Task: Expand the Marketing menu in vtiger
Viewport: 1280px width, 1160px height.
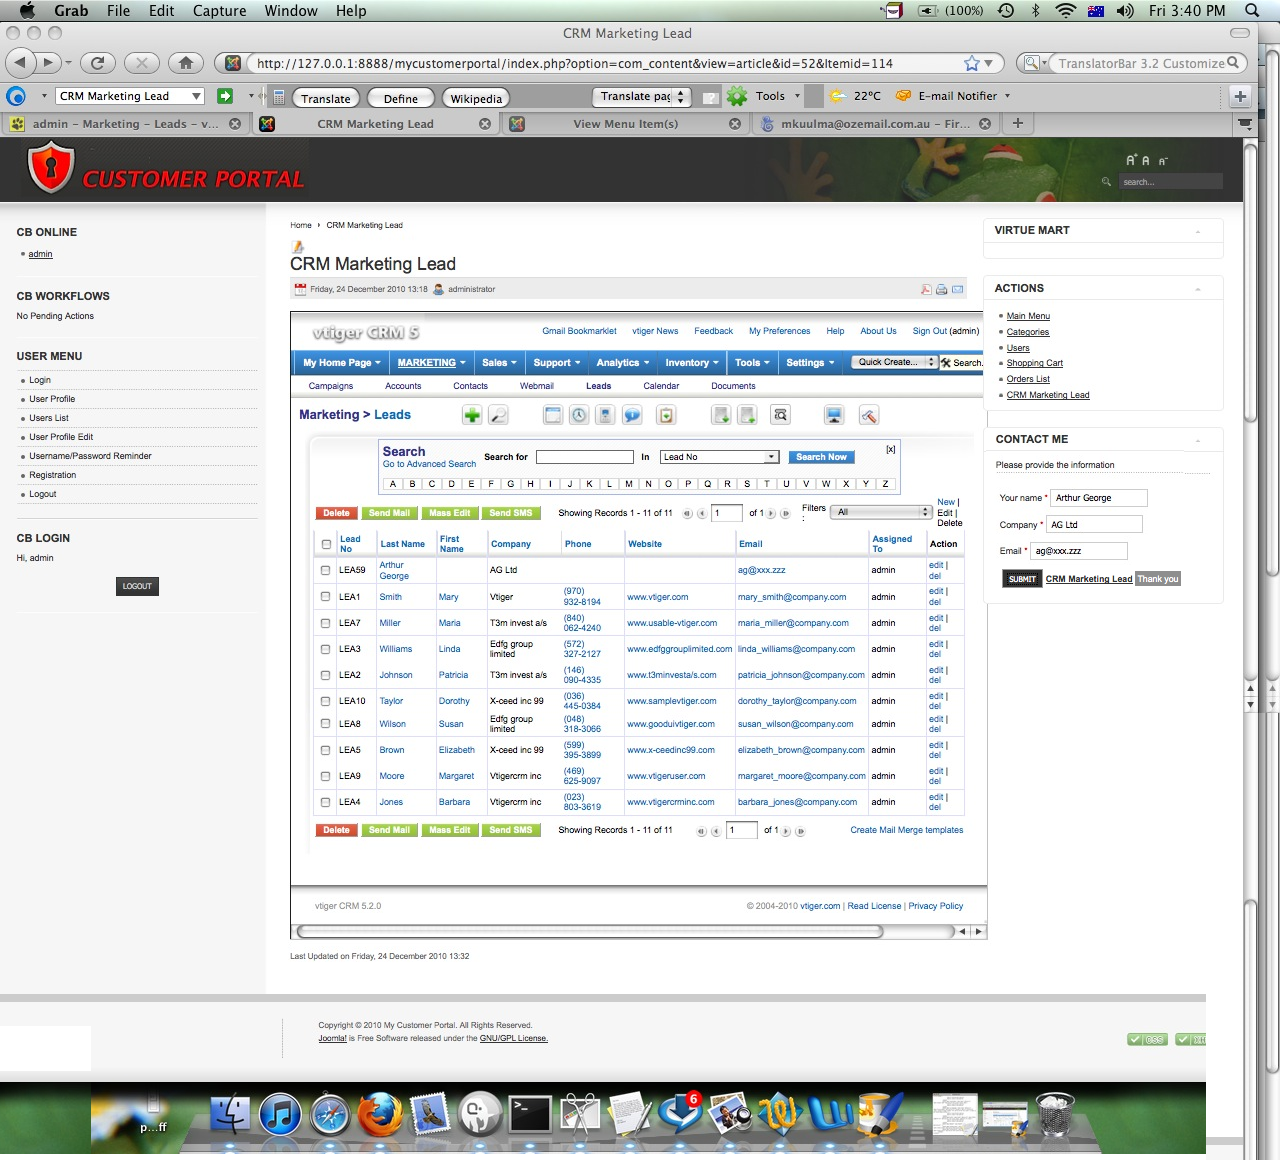Action: pyautogui.click(x=431, y=363)
